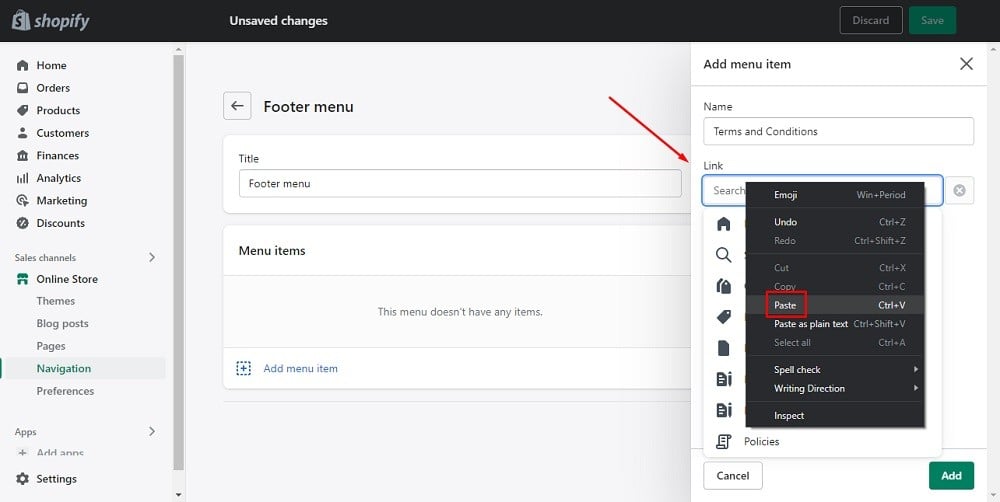Expand the Sales channels section
This screenshot has width=1000, height=502.
(x=152, y=257)
